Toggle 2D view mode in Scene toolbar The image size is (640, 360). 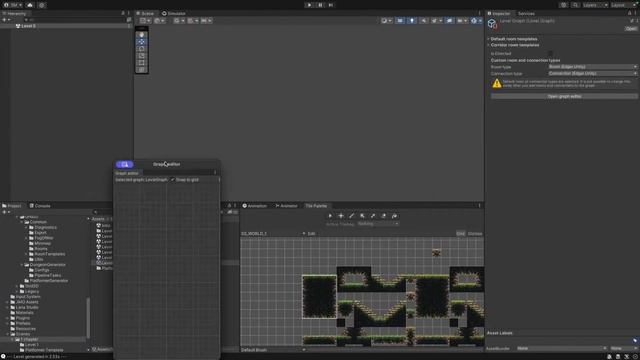[400, 20]
